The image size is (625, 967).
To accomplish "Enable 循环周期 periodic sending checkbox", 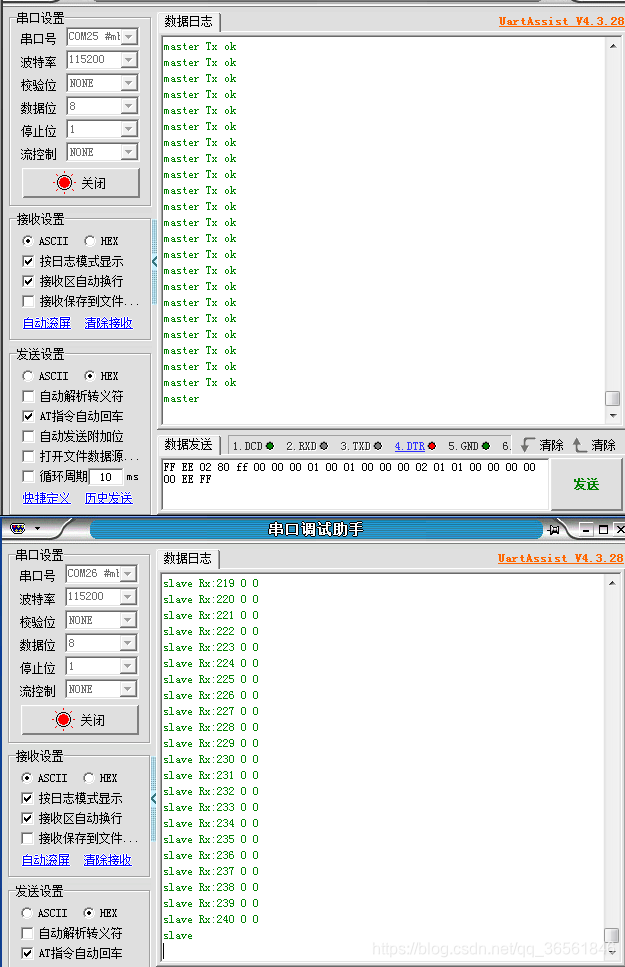I will pos(28,476).
